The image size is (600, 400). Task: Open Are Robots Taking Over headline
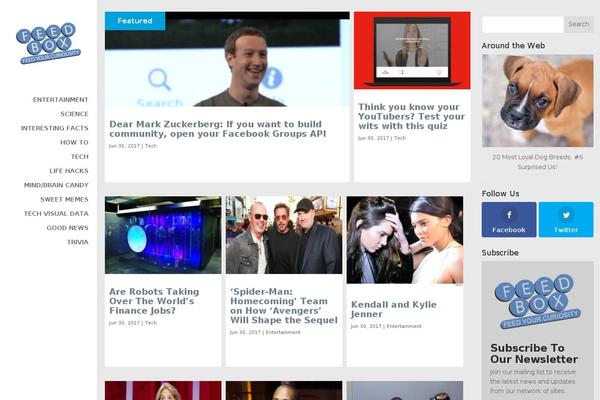[154, 301]
